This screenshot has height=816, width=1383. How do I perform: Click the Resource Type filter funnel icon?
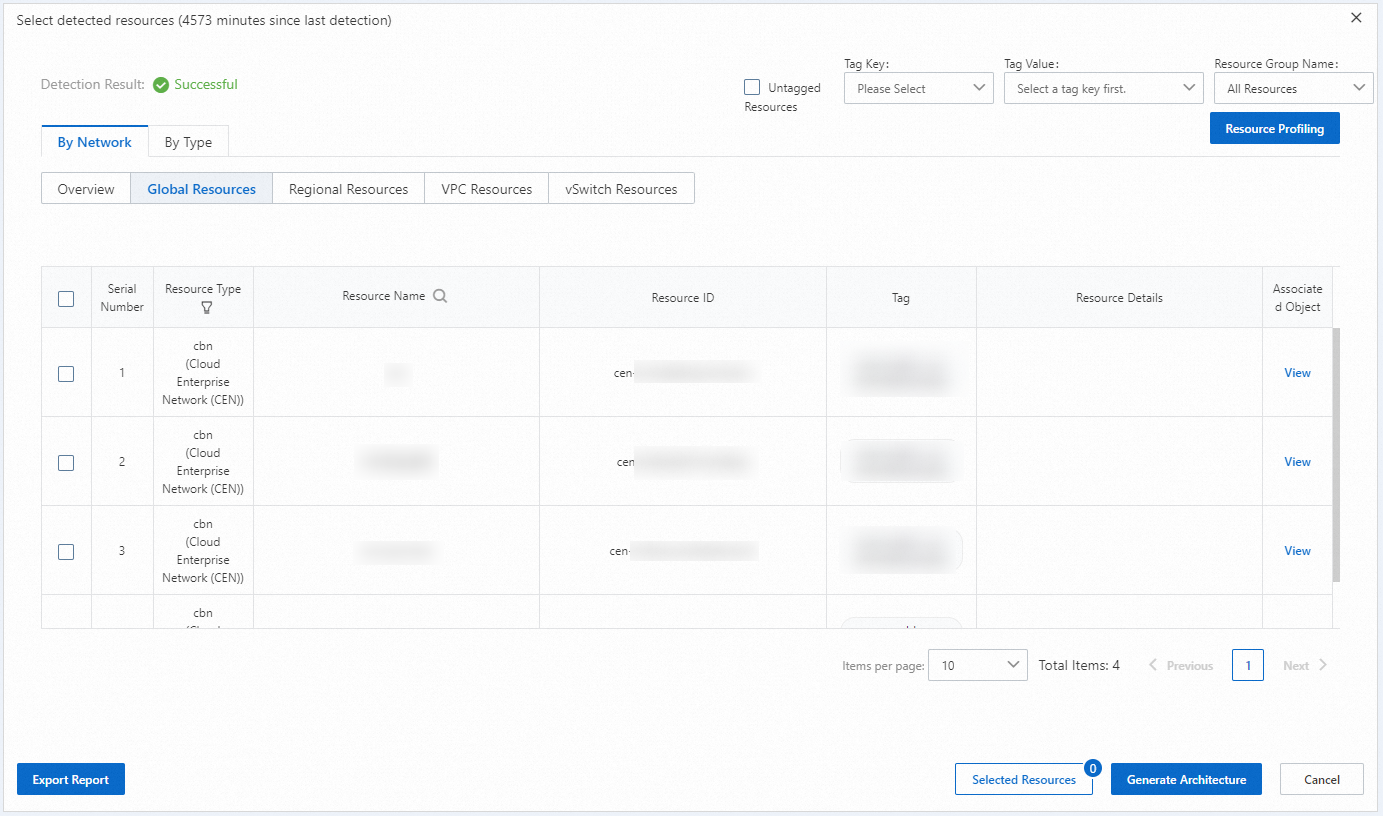207,307
